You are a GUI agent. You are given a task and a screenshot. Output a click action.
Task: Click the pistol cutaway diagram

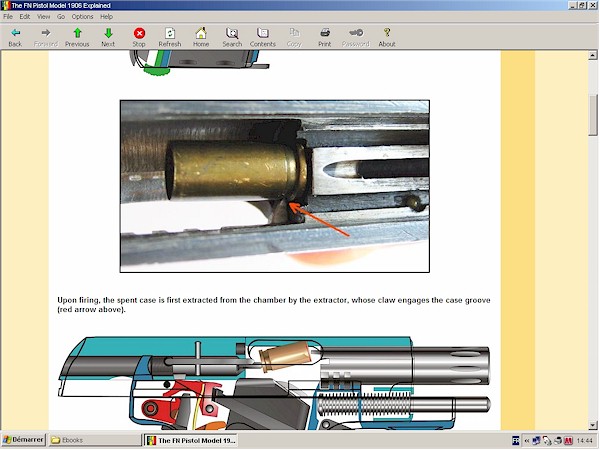pyautogui.click(x=274, y=383)
